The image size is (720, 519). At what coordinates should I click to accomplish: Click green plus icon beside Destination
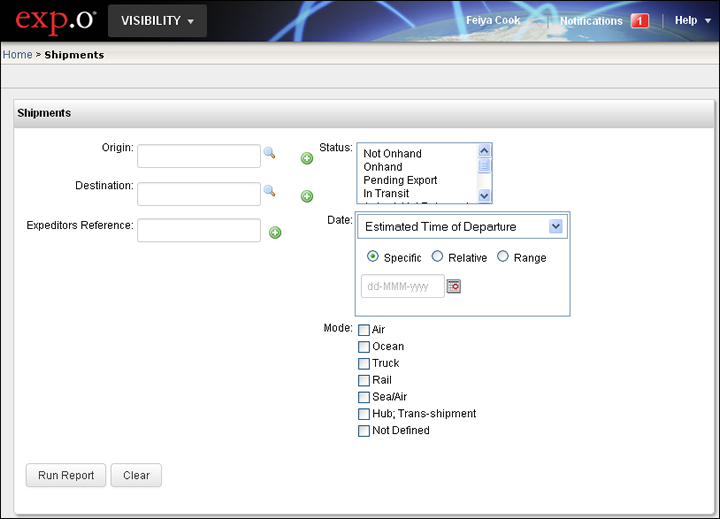point(307,196)
